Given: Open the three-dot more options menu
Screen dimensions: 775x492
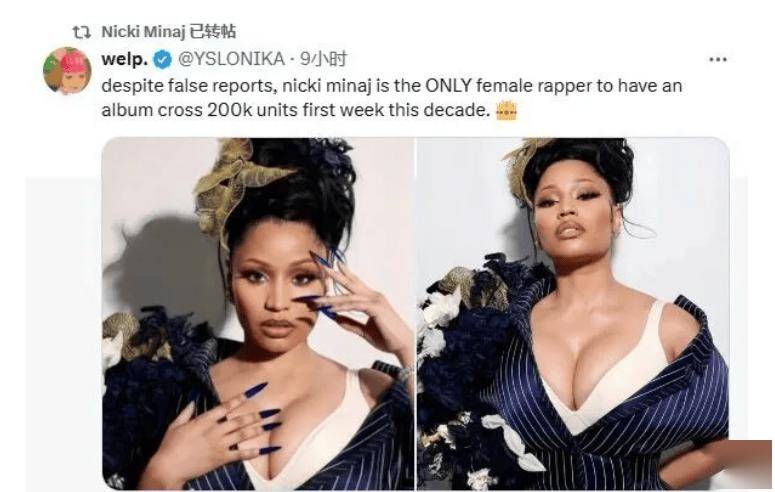Looking at the screenshot, I should click(718, 59).
